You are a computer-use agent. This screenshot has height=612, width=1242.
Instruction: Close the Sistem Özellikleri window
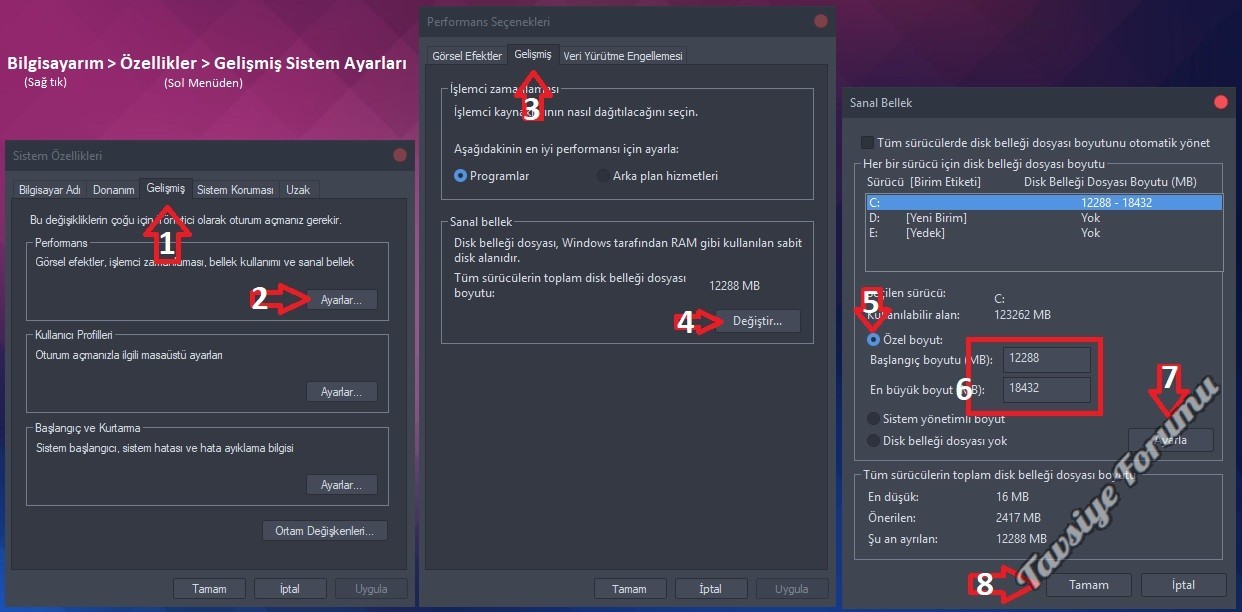[x=400, y=155]
